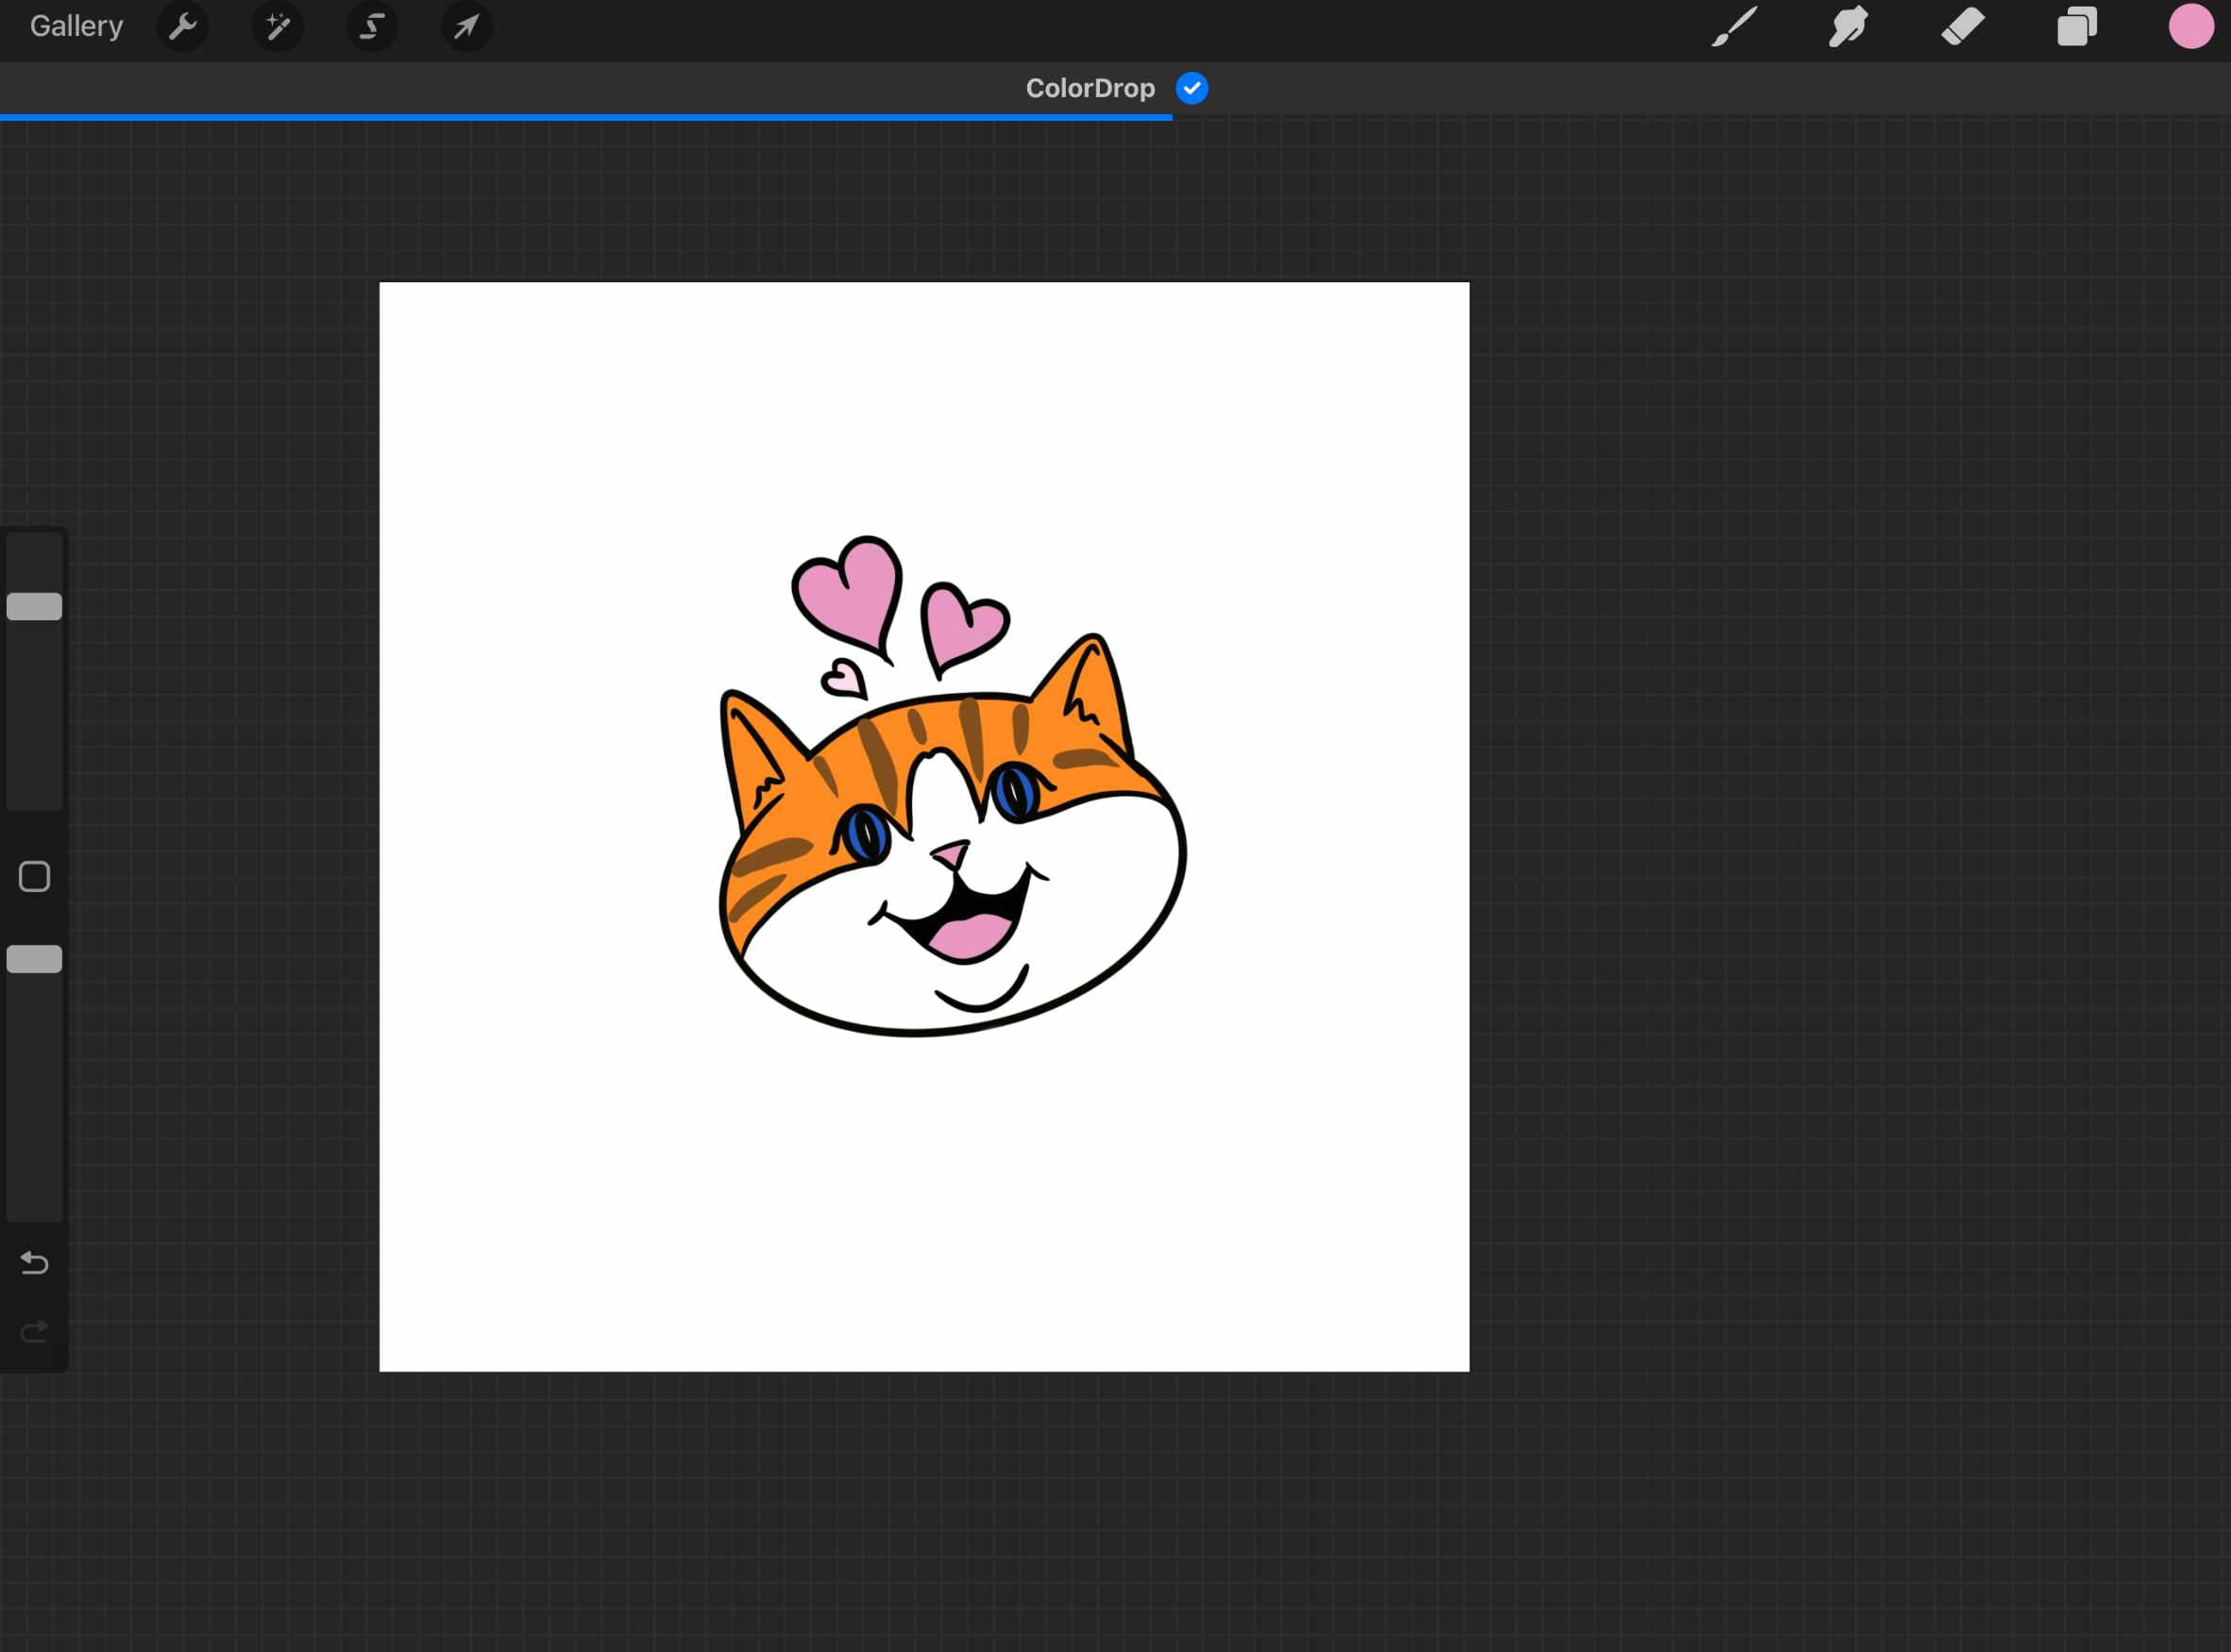Select the Brush tool
Viewport: 2231px width, 1652px height.
click(1735, 27)
